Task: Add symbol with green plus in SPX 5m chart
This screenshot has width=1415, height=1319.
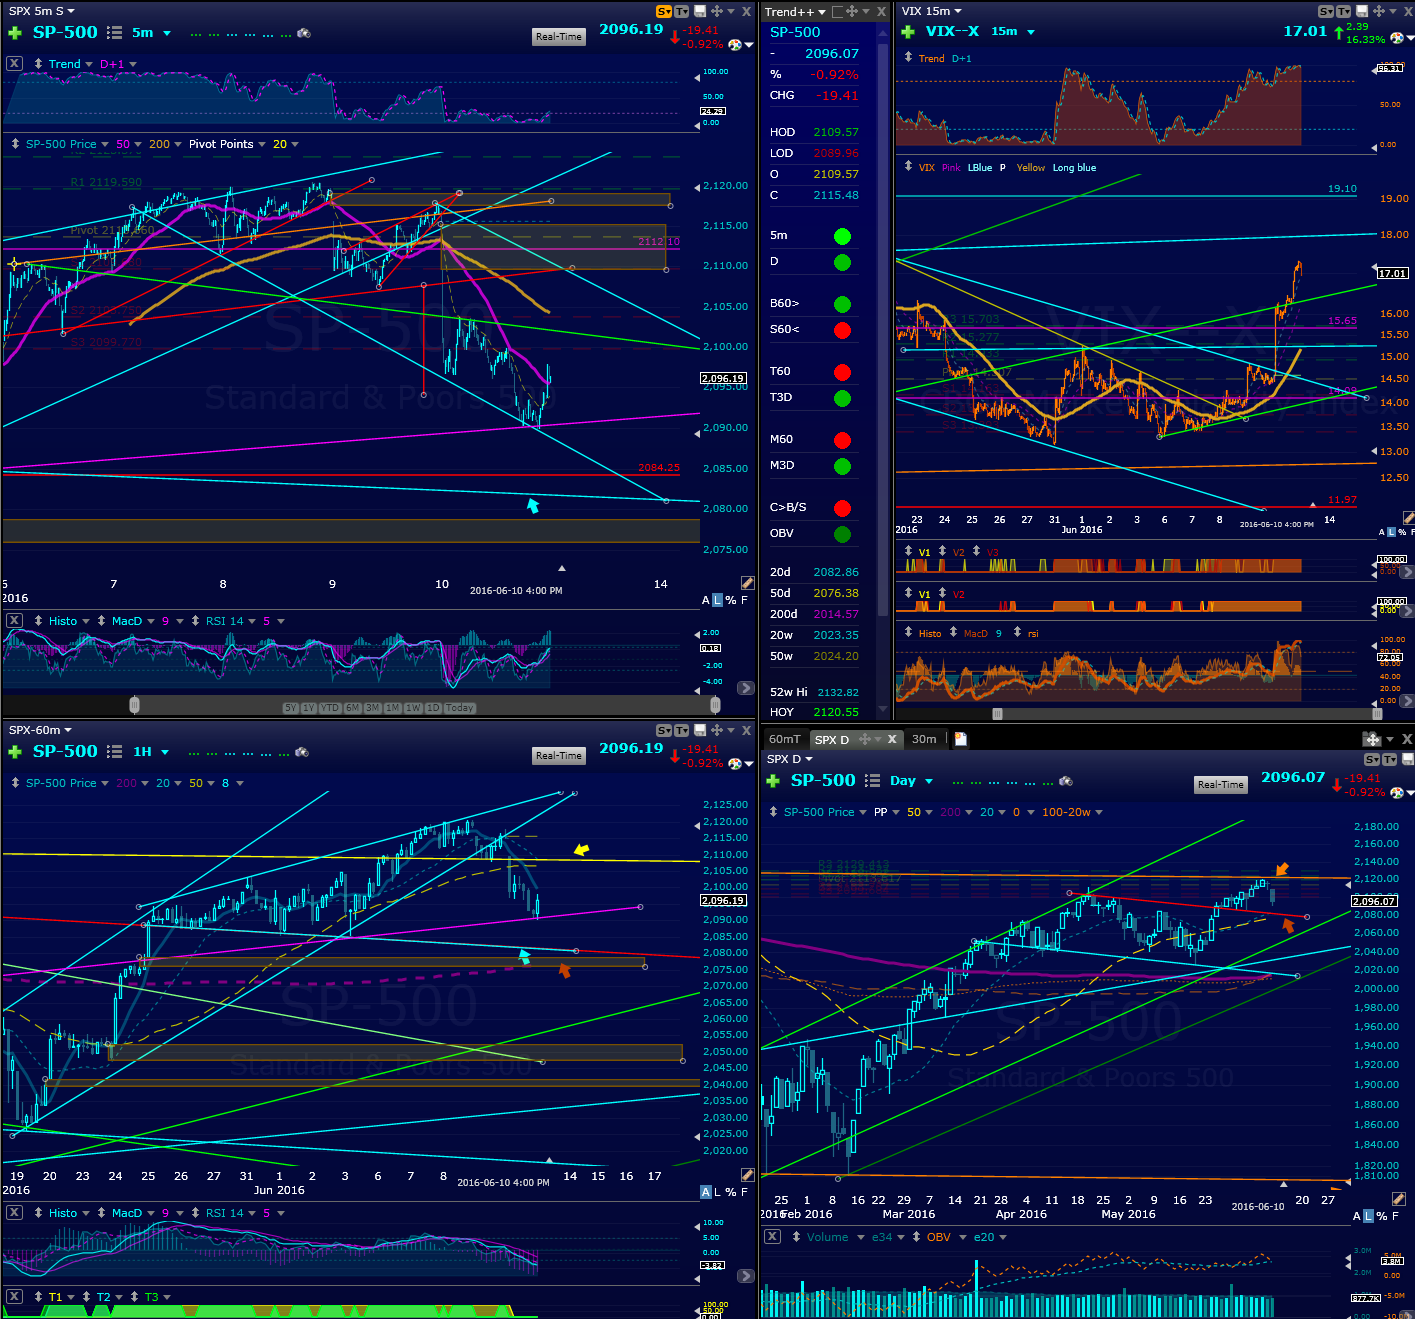Action: click(14, 33)
